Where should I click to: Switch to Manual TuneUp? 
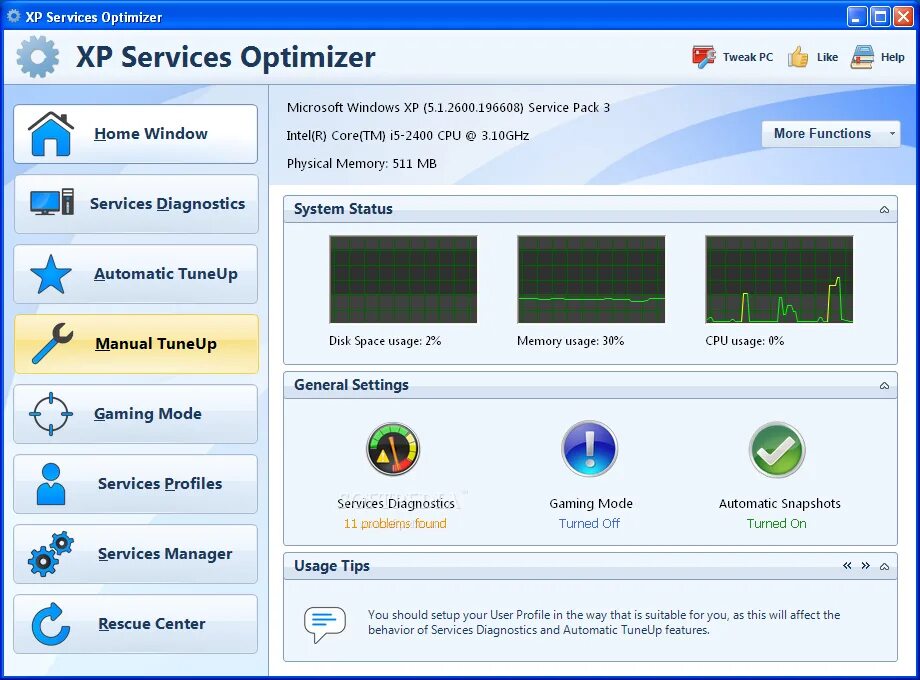tap(136, 344)
